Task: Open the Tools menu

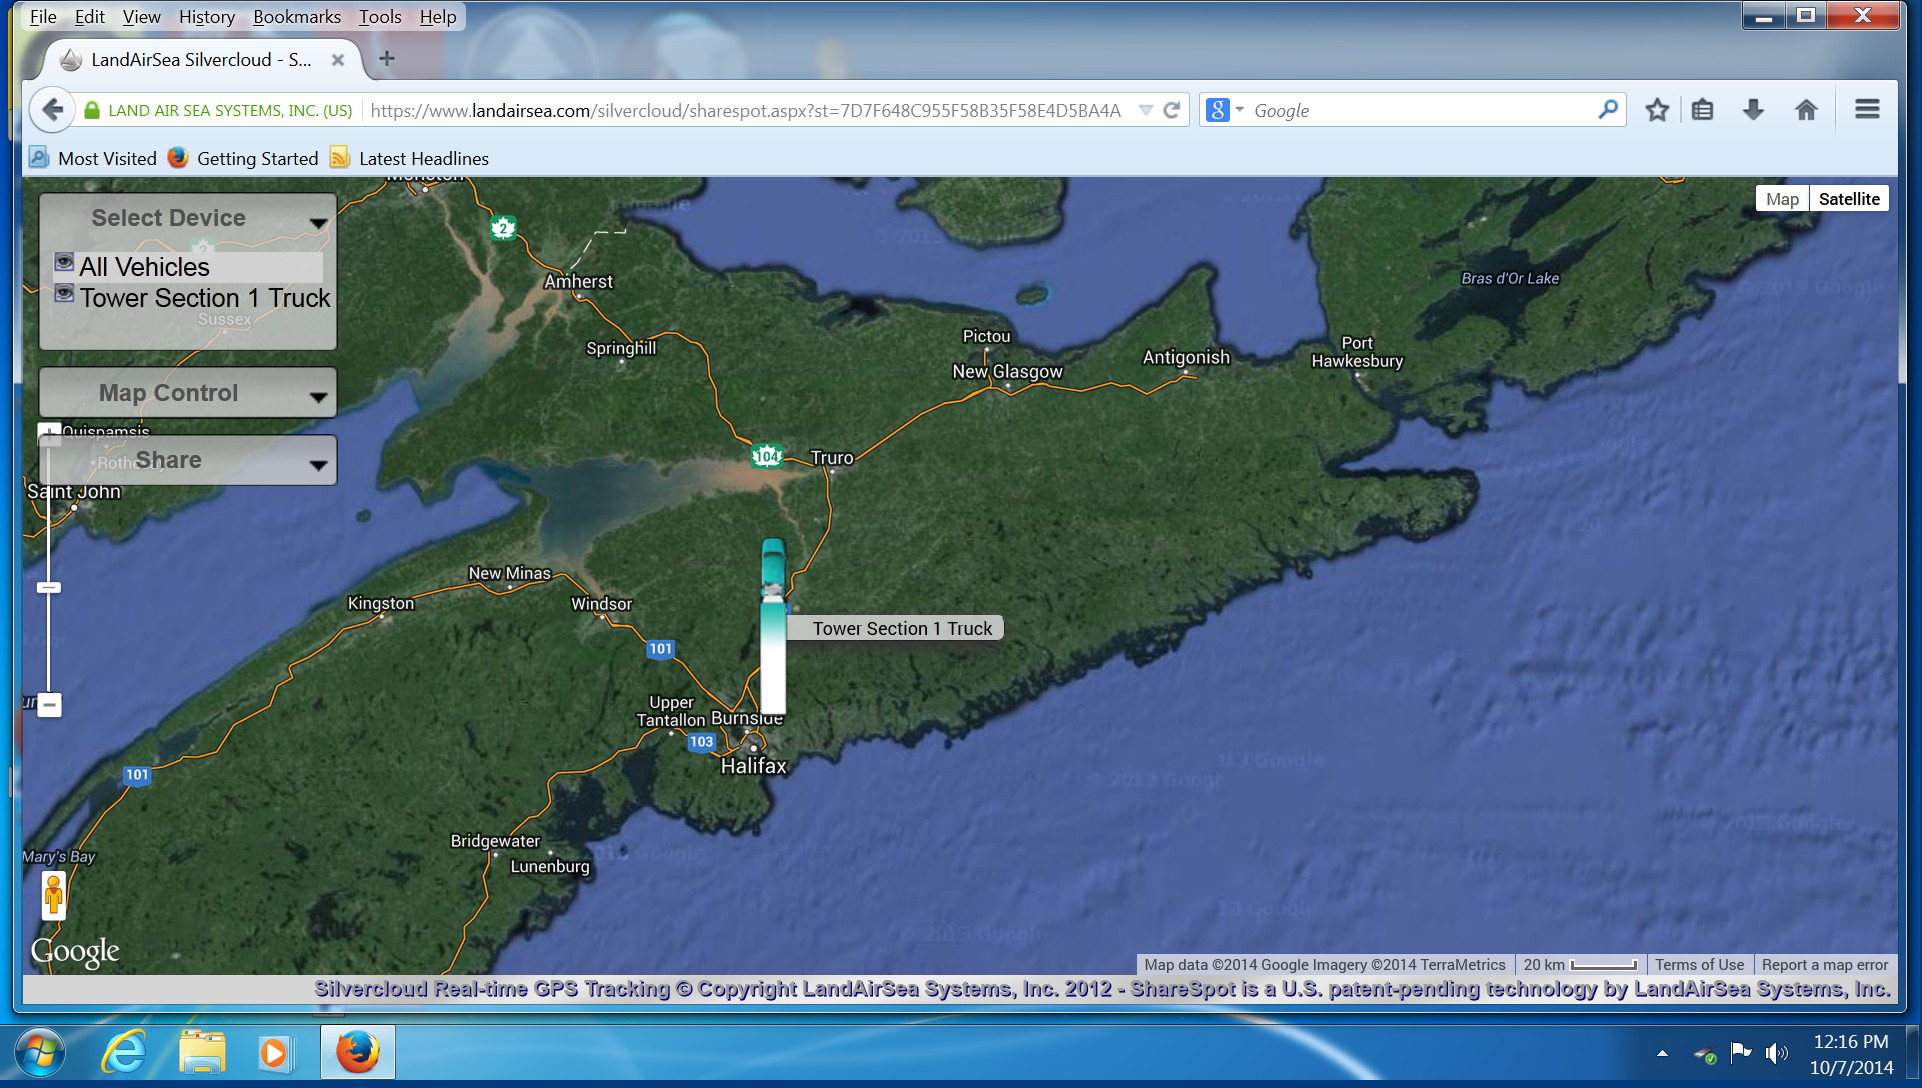Action: [380, 17]
